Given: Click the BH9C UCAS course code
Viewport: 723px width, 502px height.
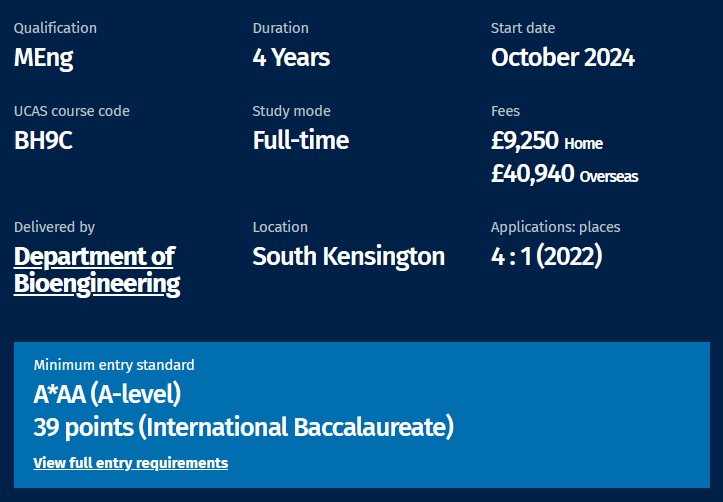Looking at the screenshot, I should point(43,140).
